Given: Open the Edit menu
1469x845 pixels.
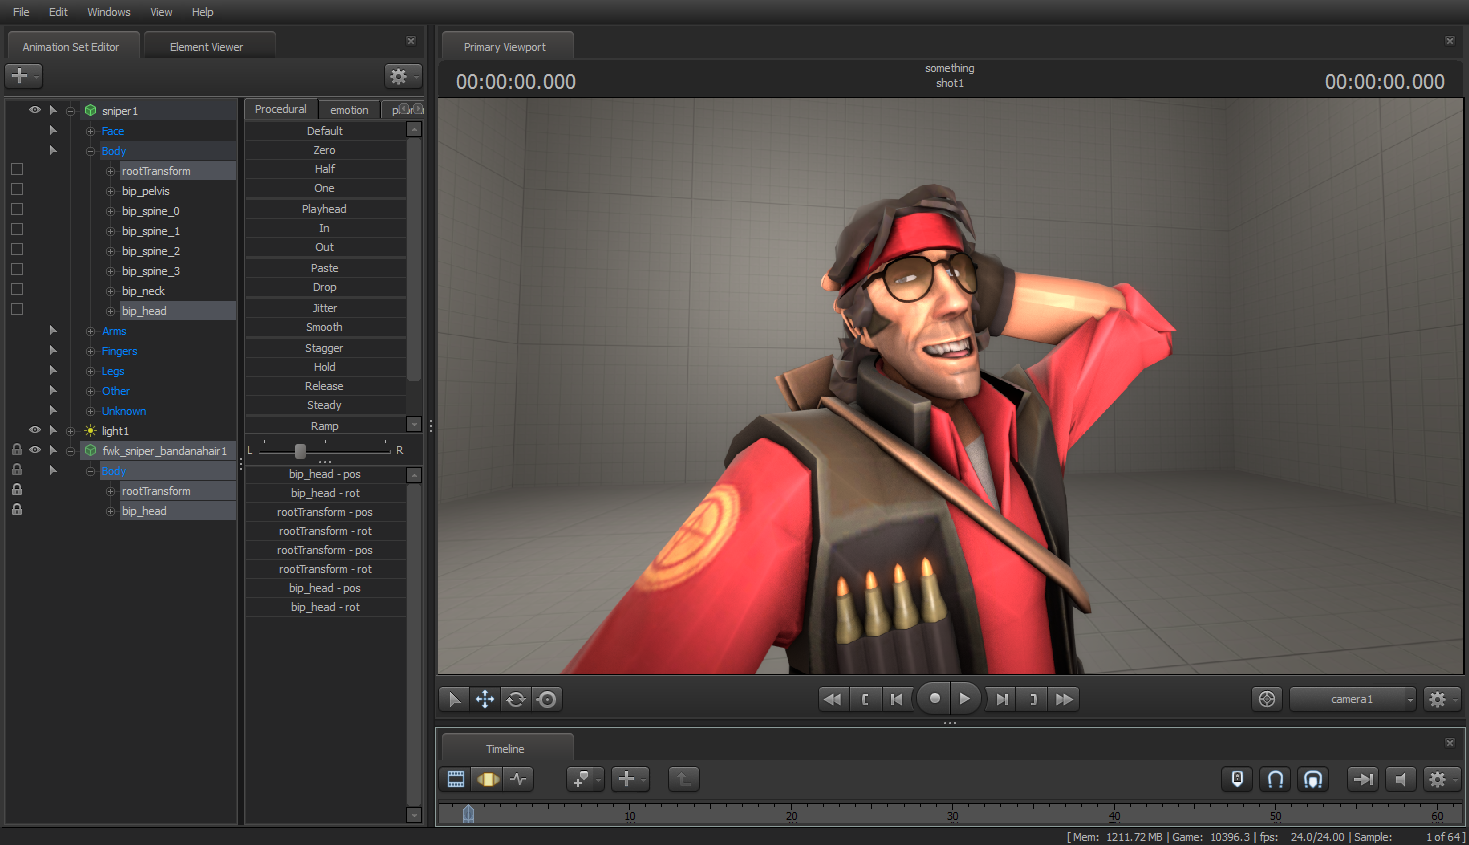Looking at the screenshot, I should click(x=58, y=12).
